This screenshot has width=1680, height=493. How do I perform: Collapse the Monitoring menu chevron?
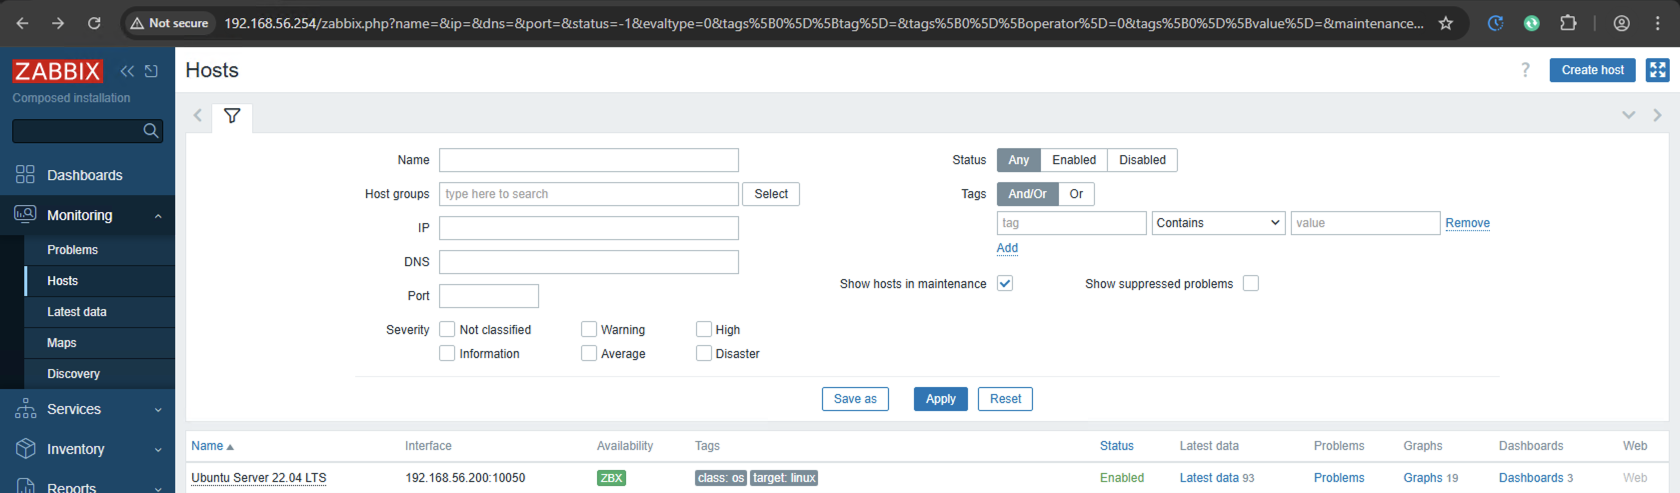click(158, 216)
